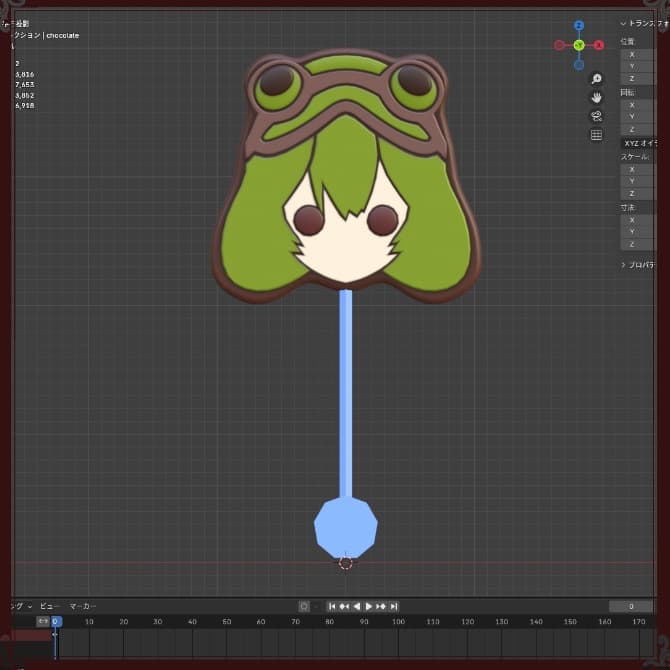This screenshot has height=670, width=670.
Task: Toggle perspective/orthographic view grid icon
Action: coord(596,135)
